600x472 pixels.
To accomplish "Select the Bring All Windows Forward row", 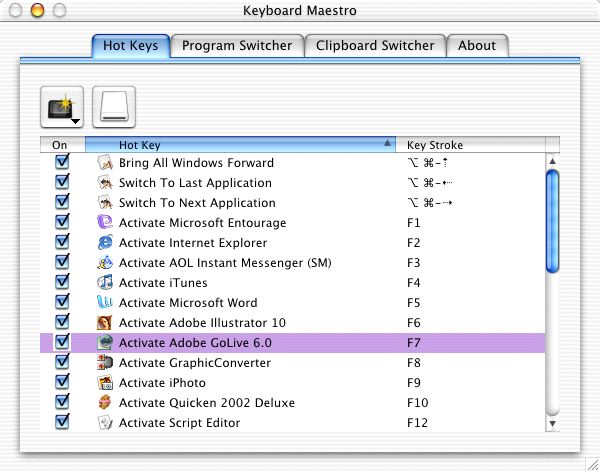I will coord(293,162).
